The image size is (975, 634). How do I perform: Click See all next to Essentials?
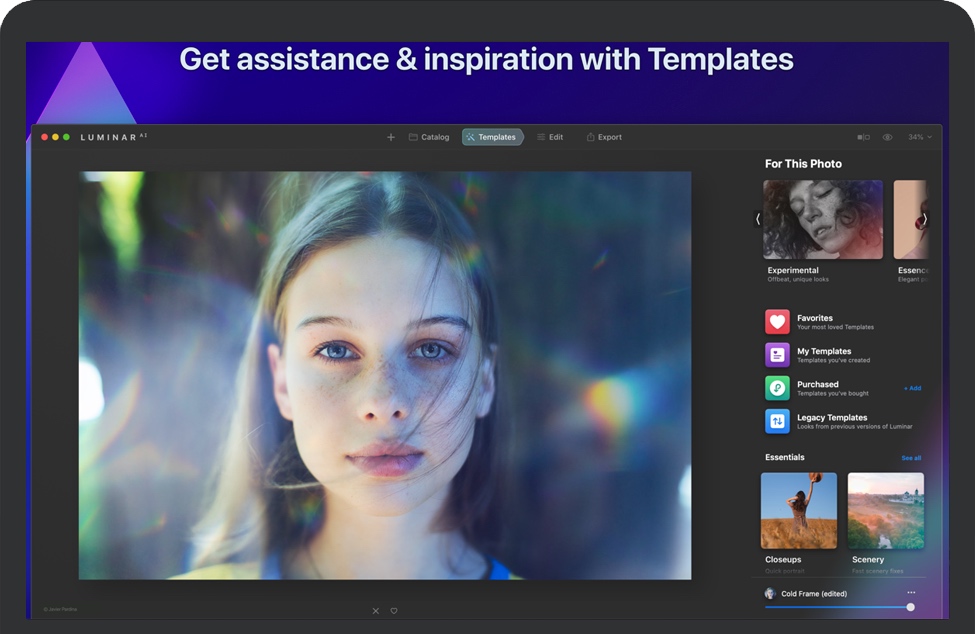[x=911, y=458]
